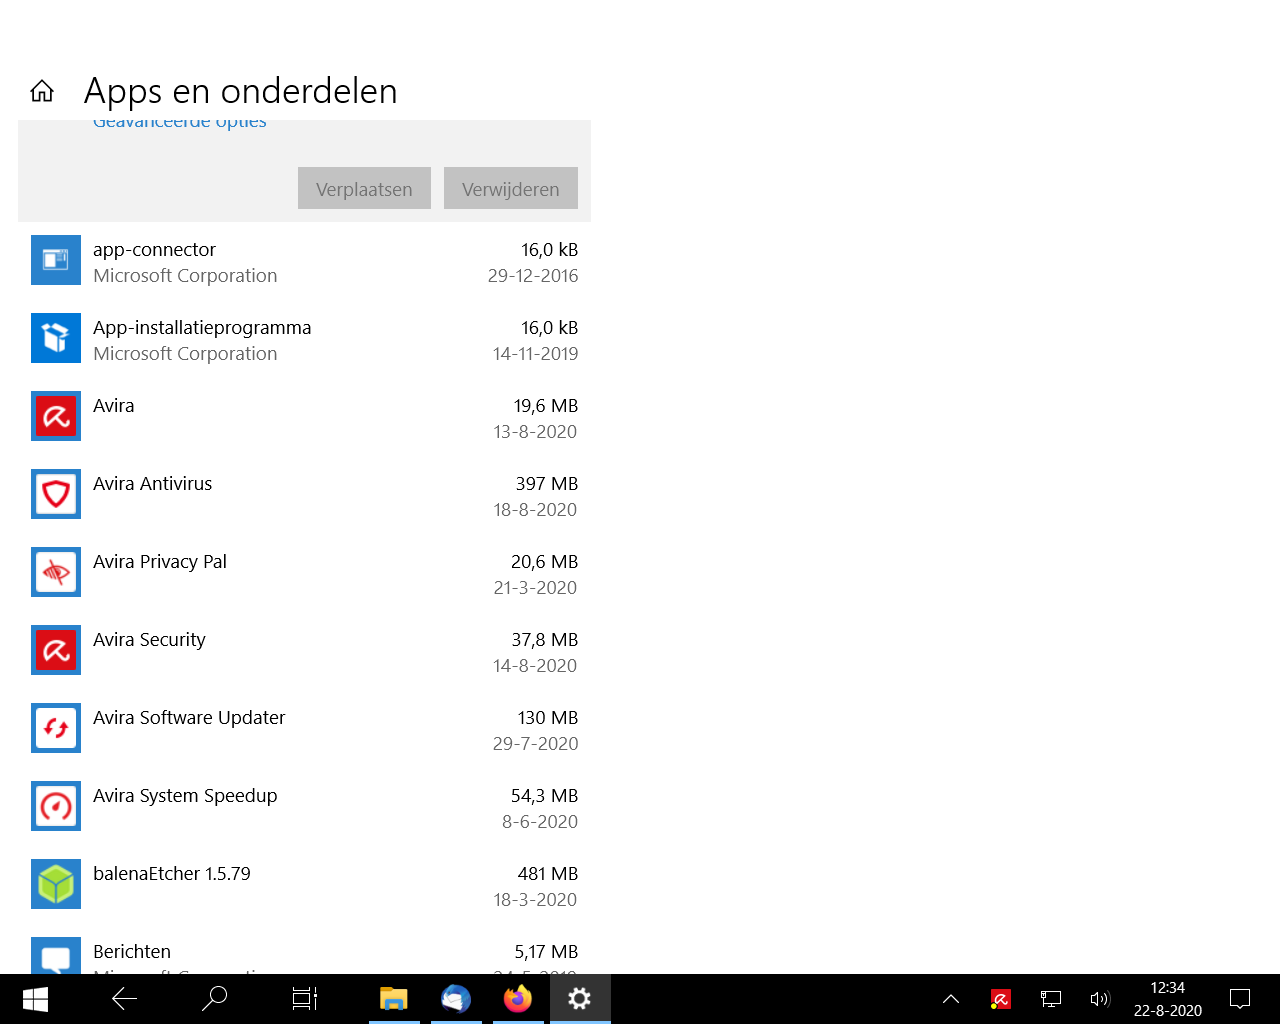Viewport: 1280px width, 1024px height.
Task: Open network status in system tray
Action: tap(1051, 999)
